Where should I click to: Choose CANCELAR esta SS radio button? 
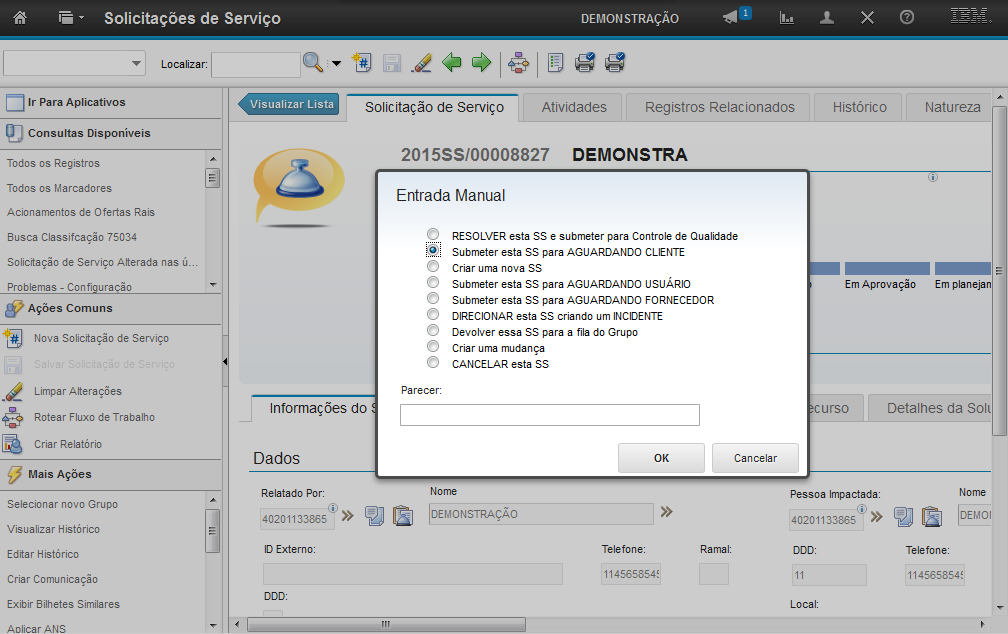pyautogui.click(x=433, y=364)
